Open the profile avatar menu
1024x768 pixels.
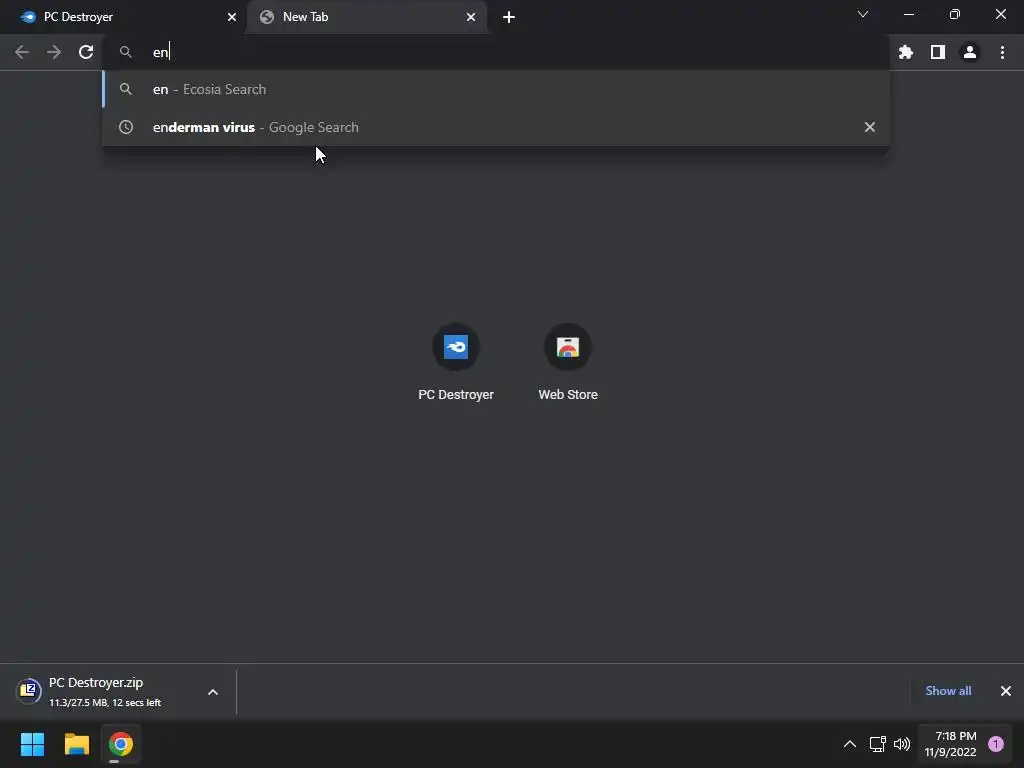pyautogui.click(x=970, y=52)
